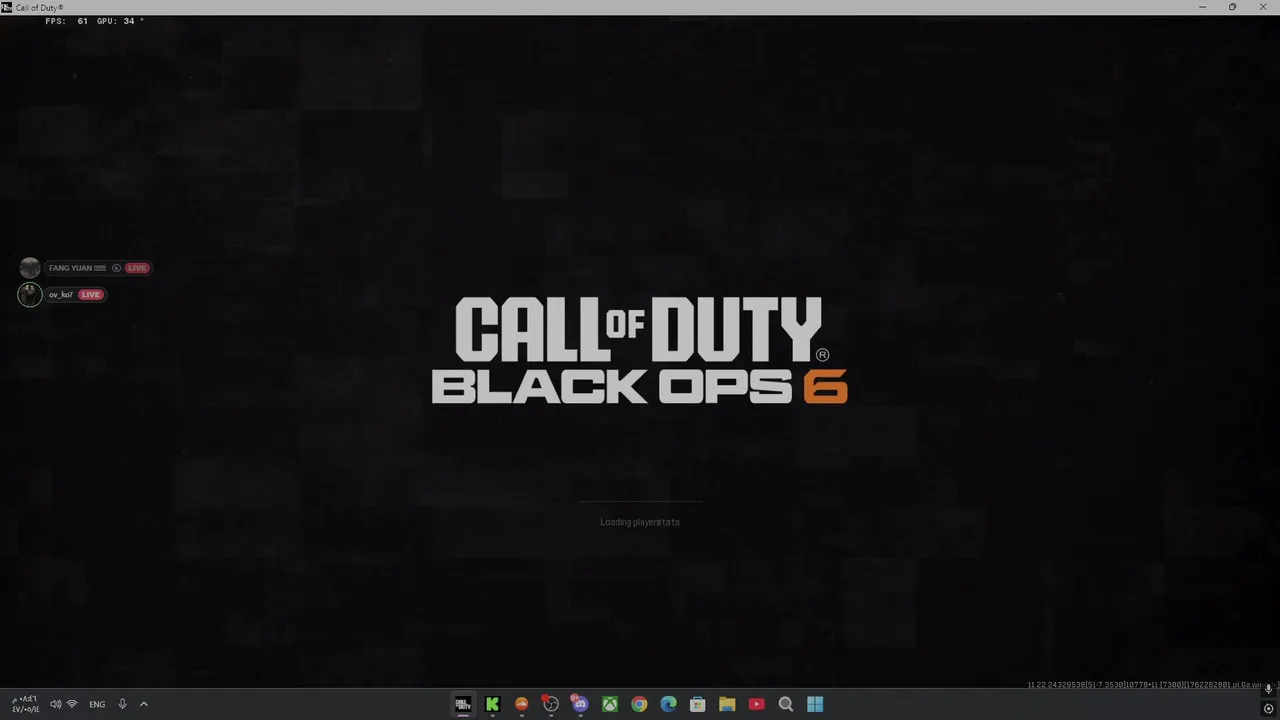Open the YouTube taskbar icon
This screenshot has height=720, width=1280.
tap(756, 704)
